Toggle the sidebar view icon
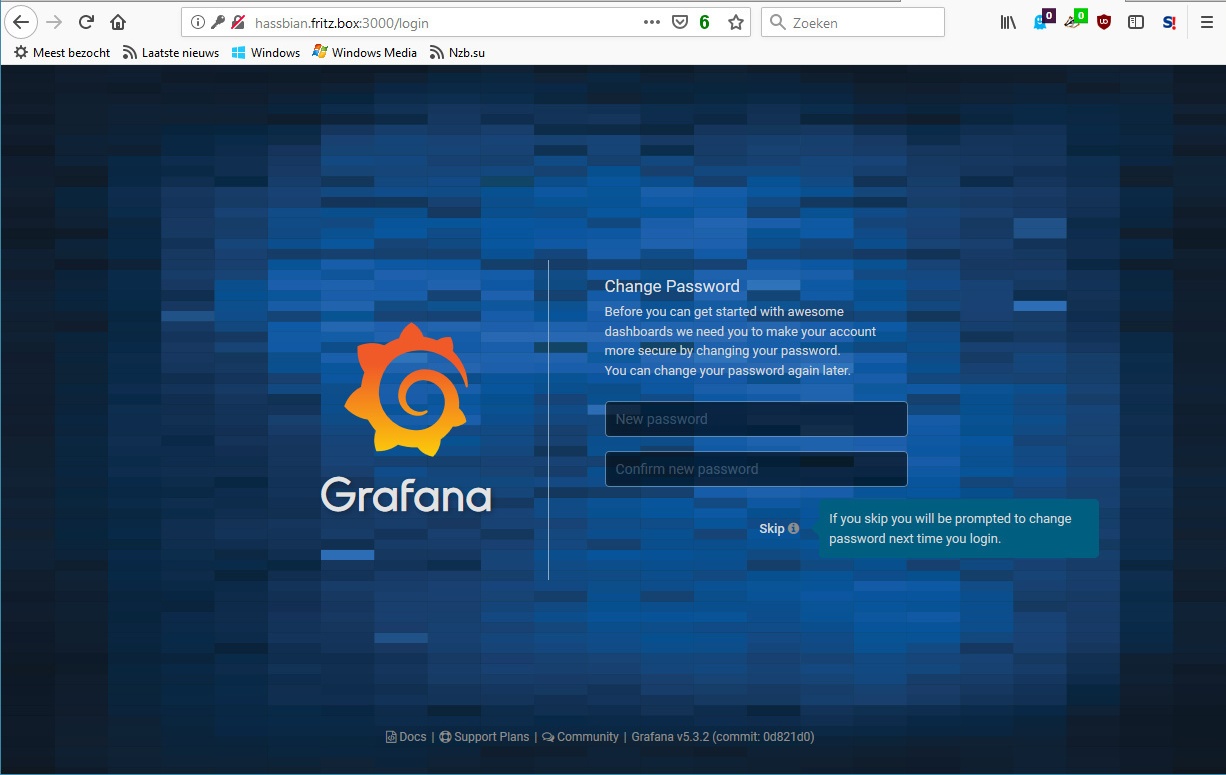This screenshot has height=775, width=1226. click(x=1136, y=22)
